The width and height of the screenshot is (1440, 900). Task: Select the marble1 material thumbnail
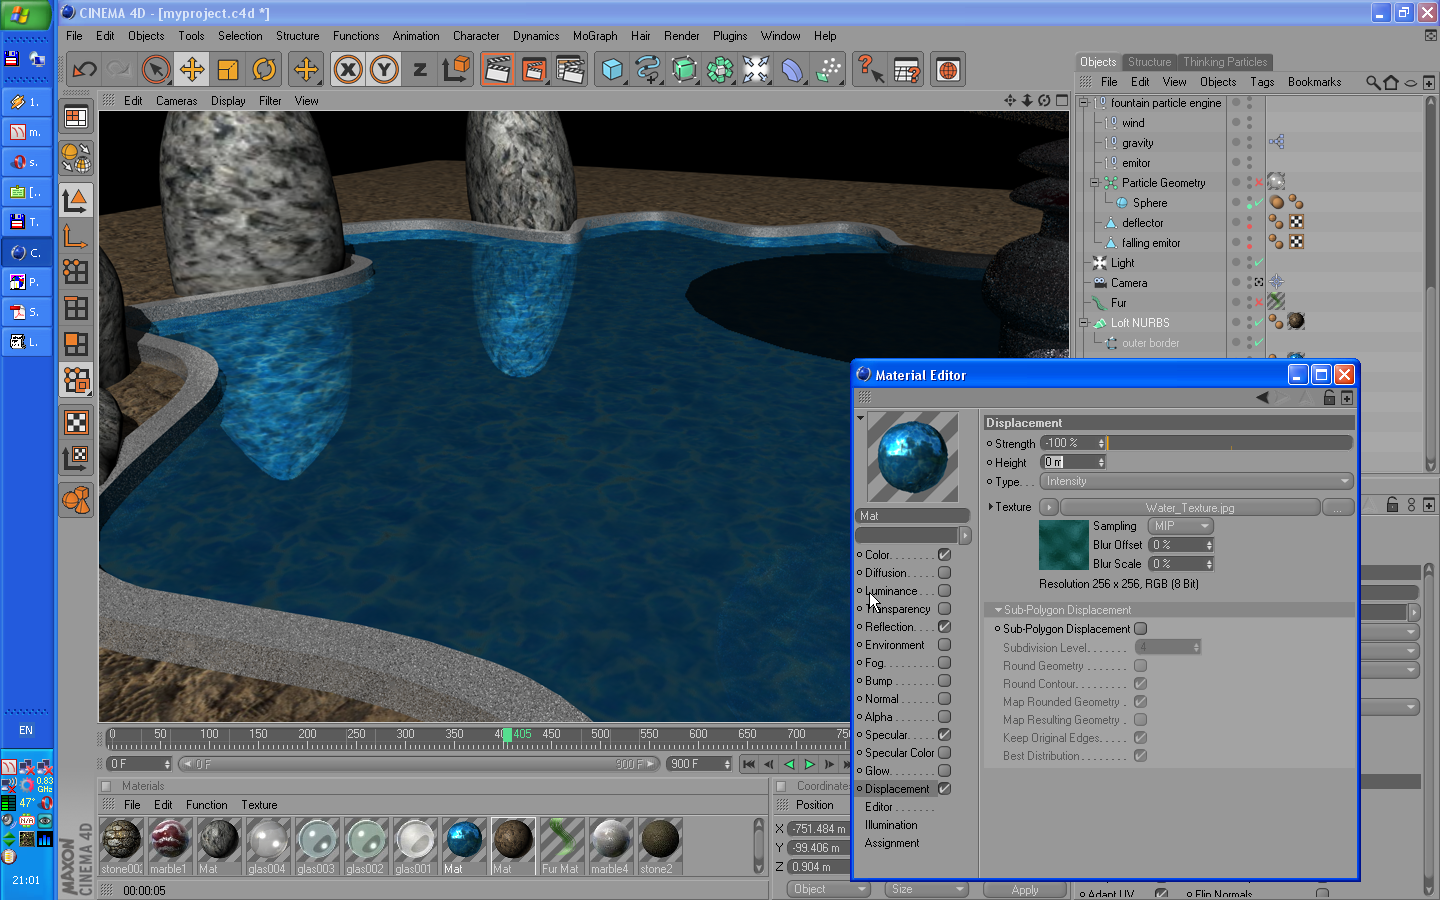tap(169, 840)
